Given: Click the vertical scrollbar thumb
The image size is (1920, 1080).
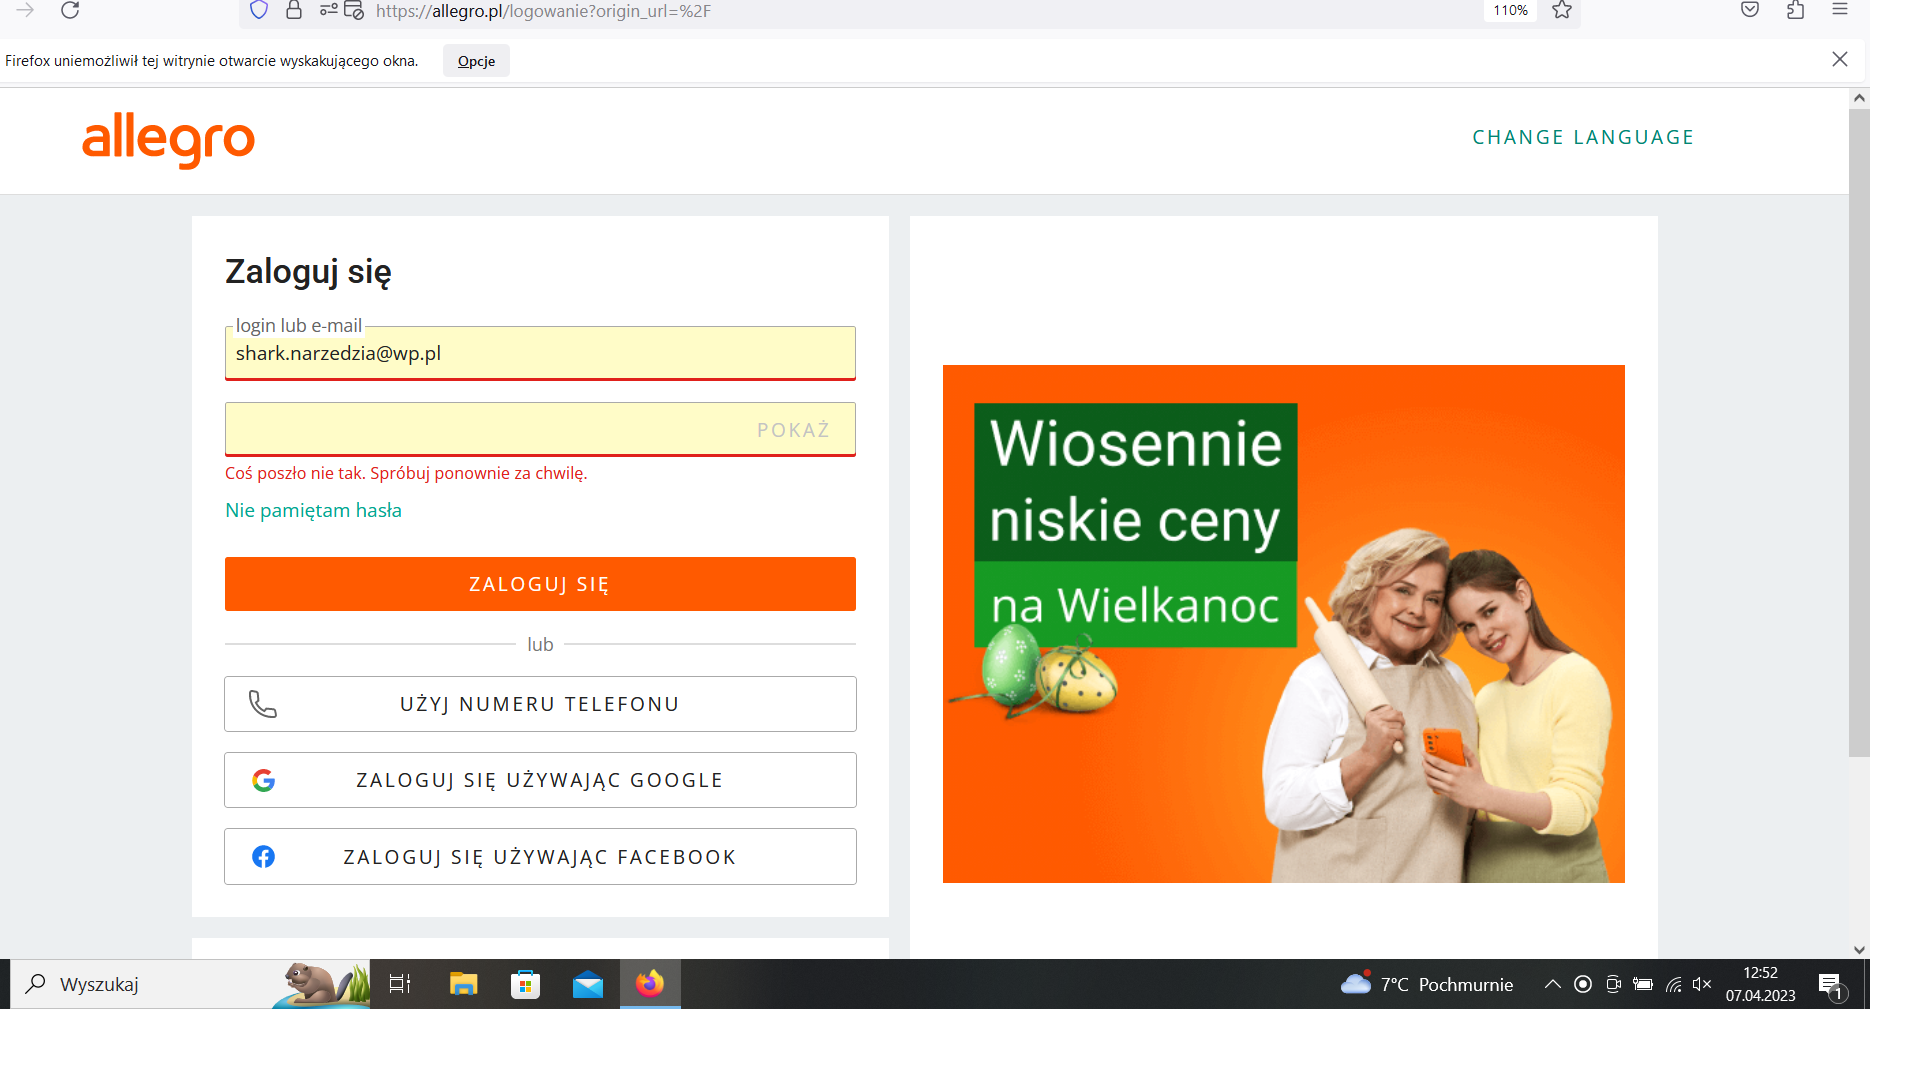Looking at the screenshot, I should point(1859,432).
